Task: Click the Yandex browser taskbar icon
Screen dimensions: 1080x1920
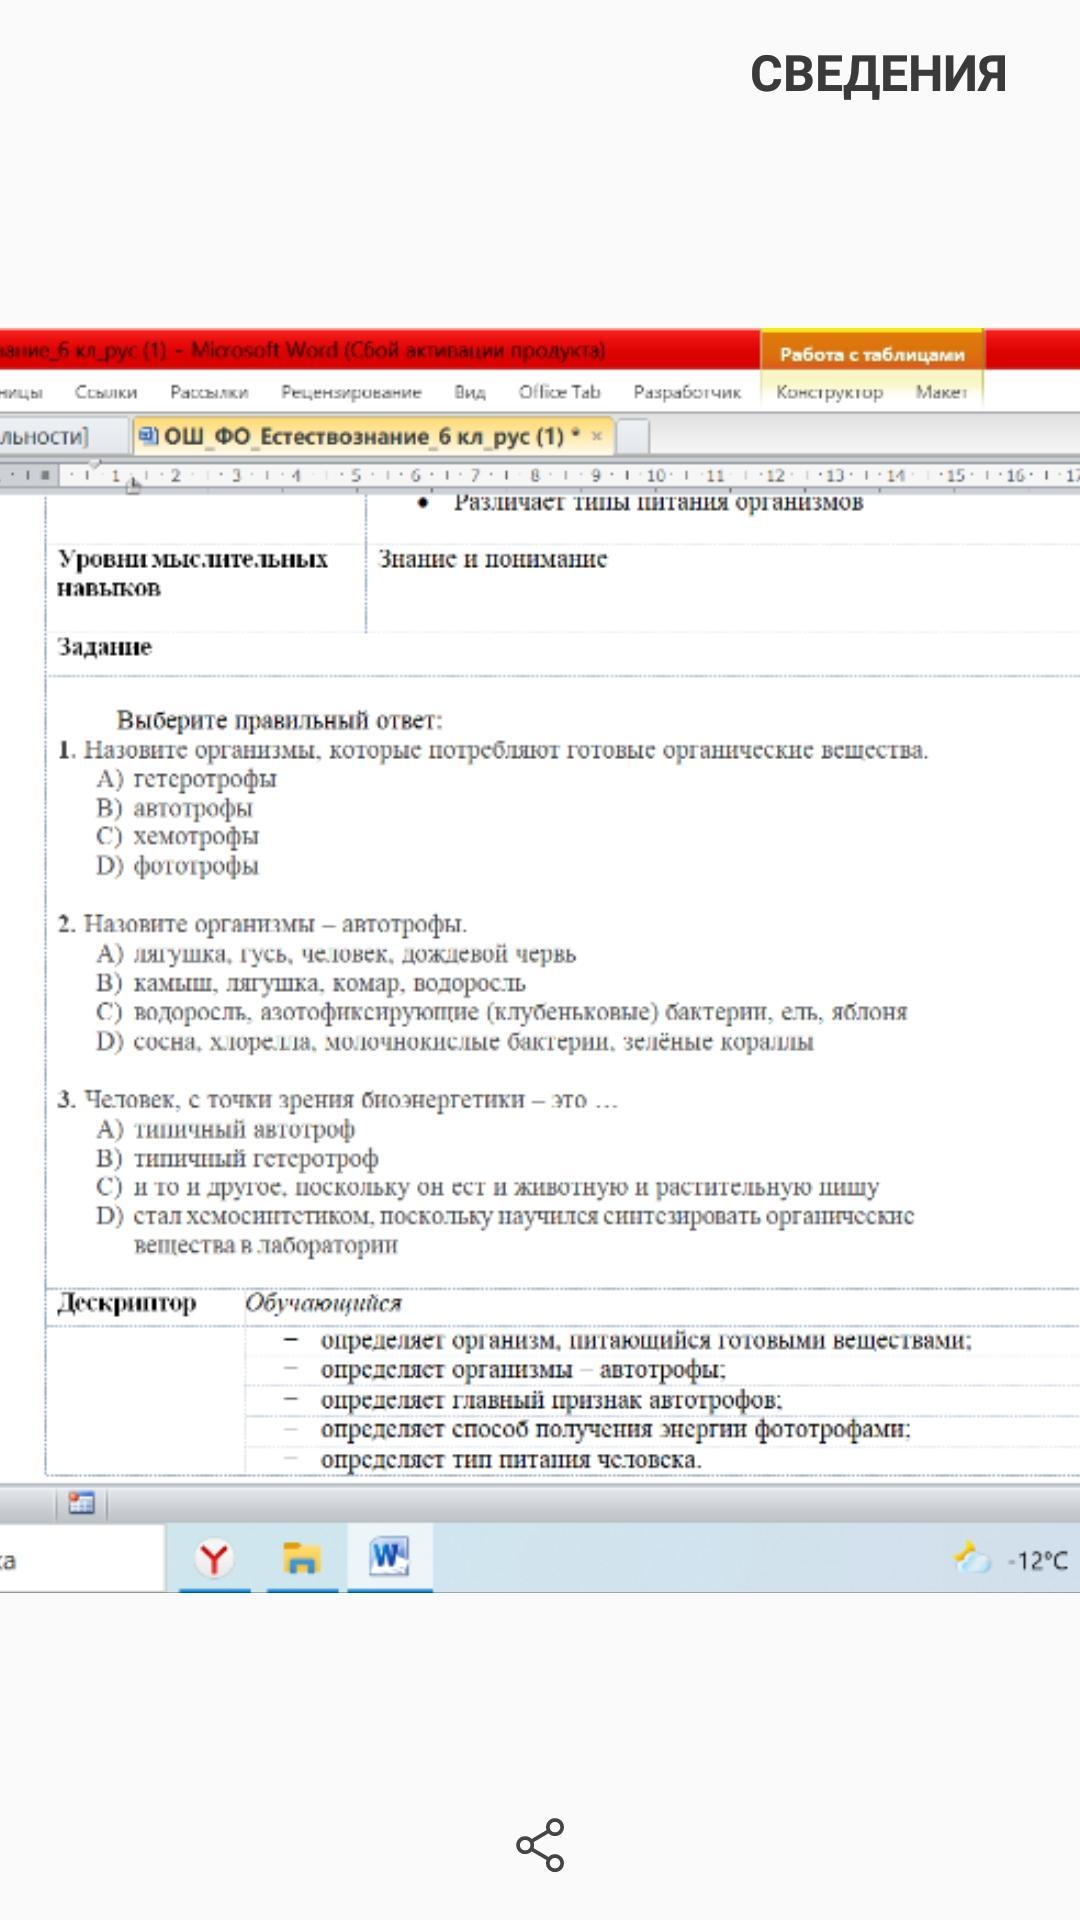Action: click(214, 1558)
